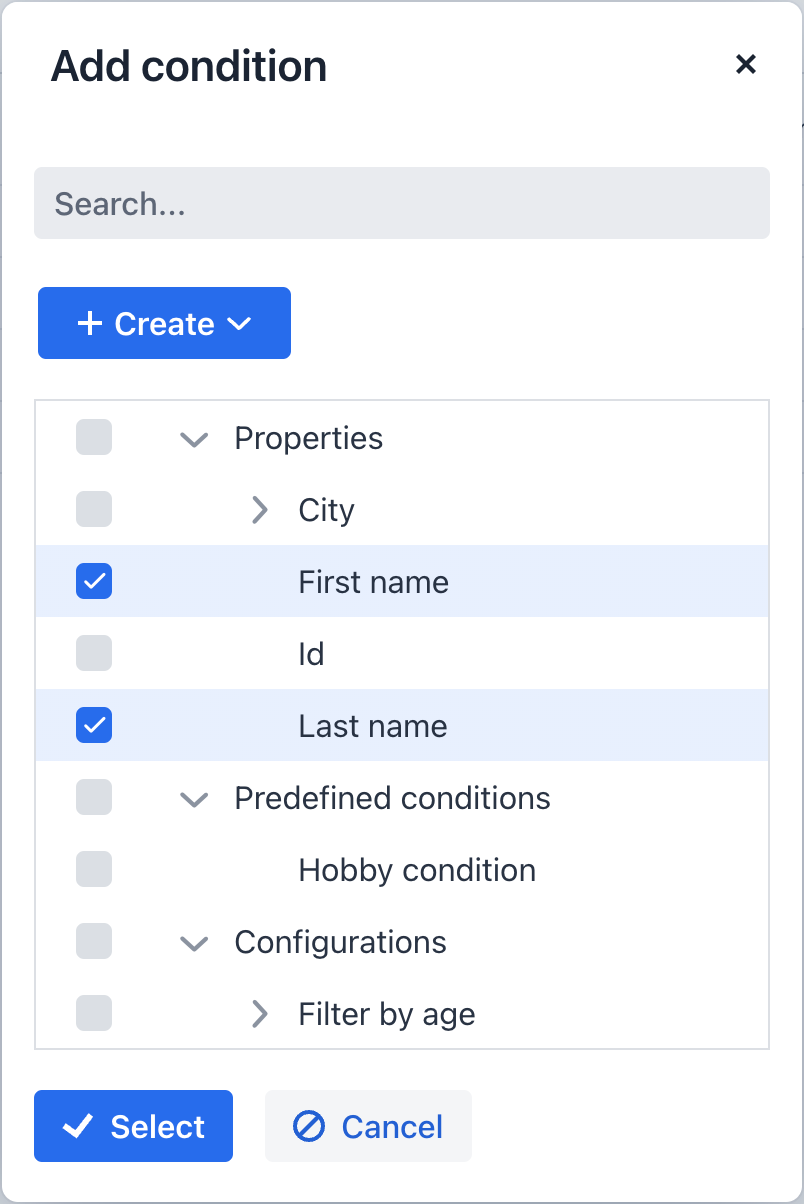Click Cancel to dismiss the dialog
Viewport: 804px width, 1204px height.
pos(368,1126)
